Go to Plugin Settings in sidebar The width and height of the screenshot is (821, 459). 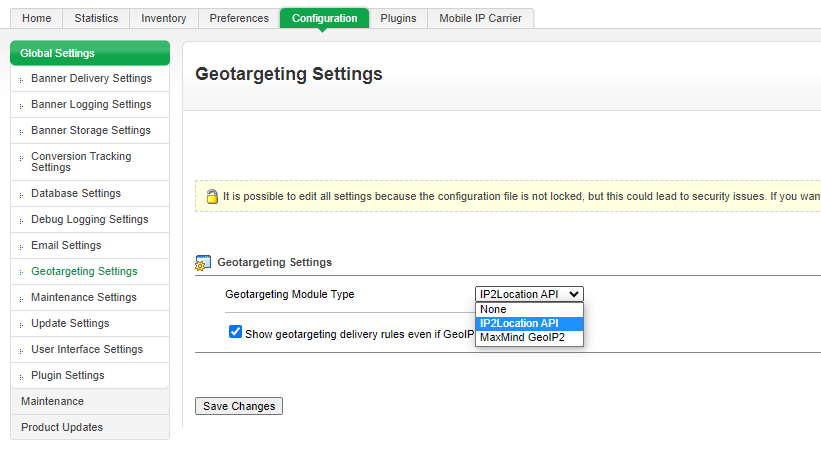67,376
